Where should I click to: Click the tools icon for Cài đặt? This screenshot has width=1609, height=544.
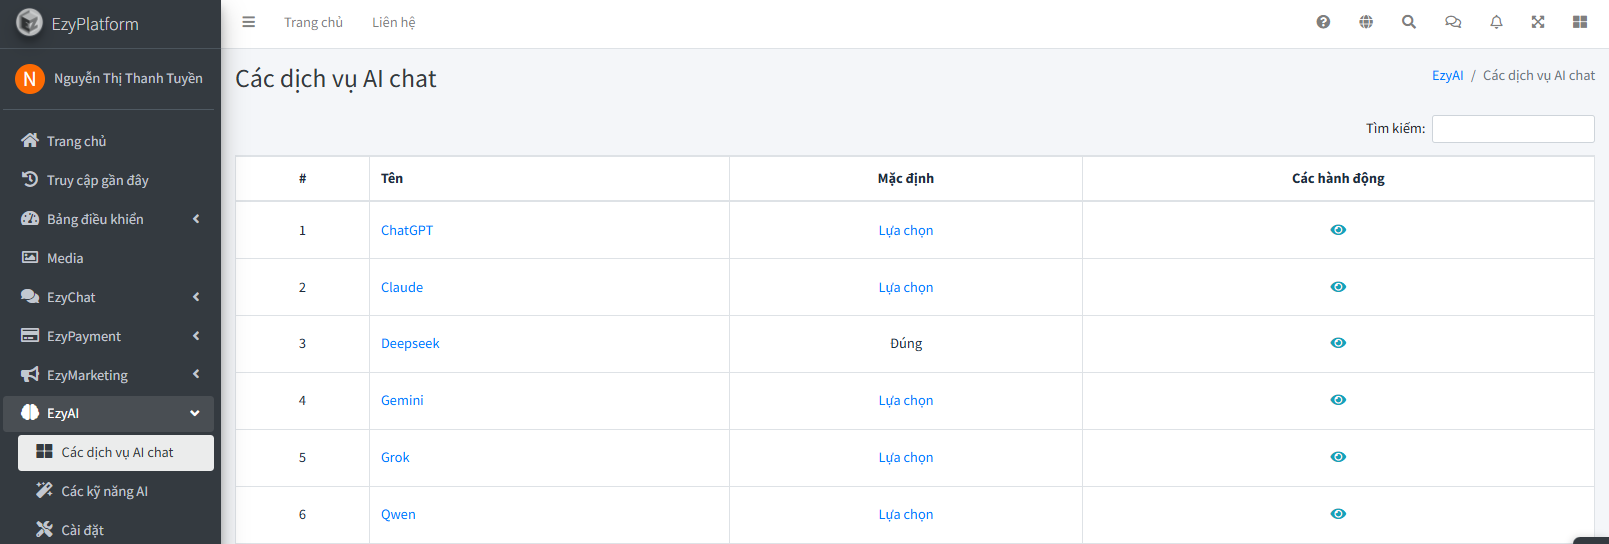(x=44, y=530)
